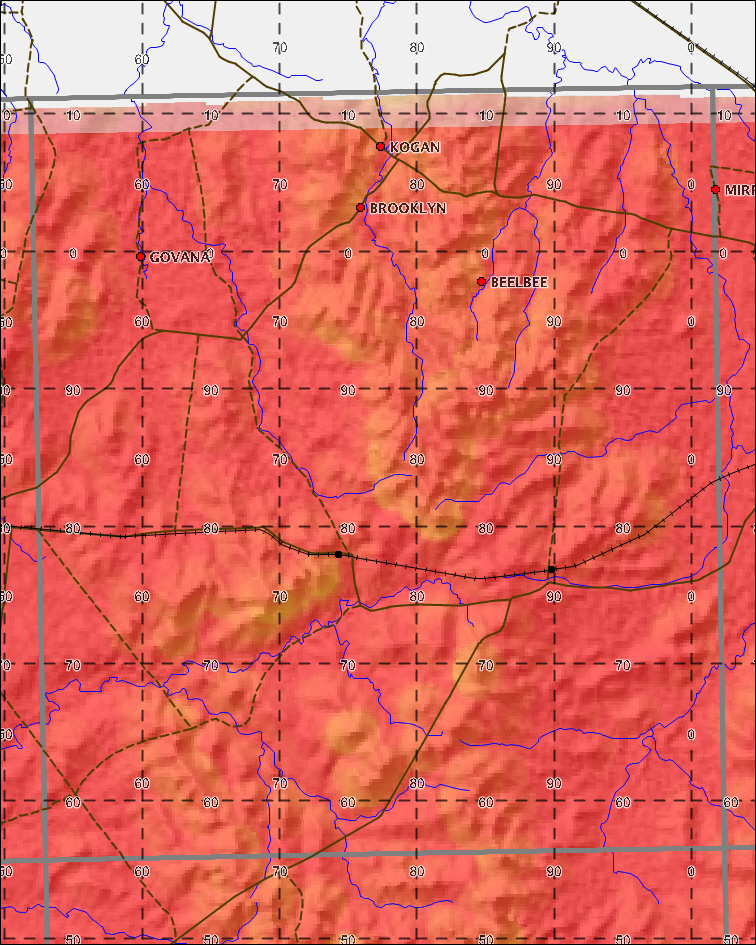Click the eastern black railway station square
The image size is (756, 945).
click(x=551, y=569)
